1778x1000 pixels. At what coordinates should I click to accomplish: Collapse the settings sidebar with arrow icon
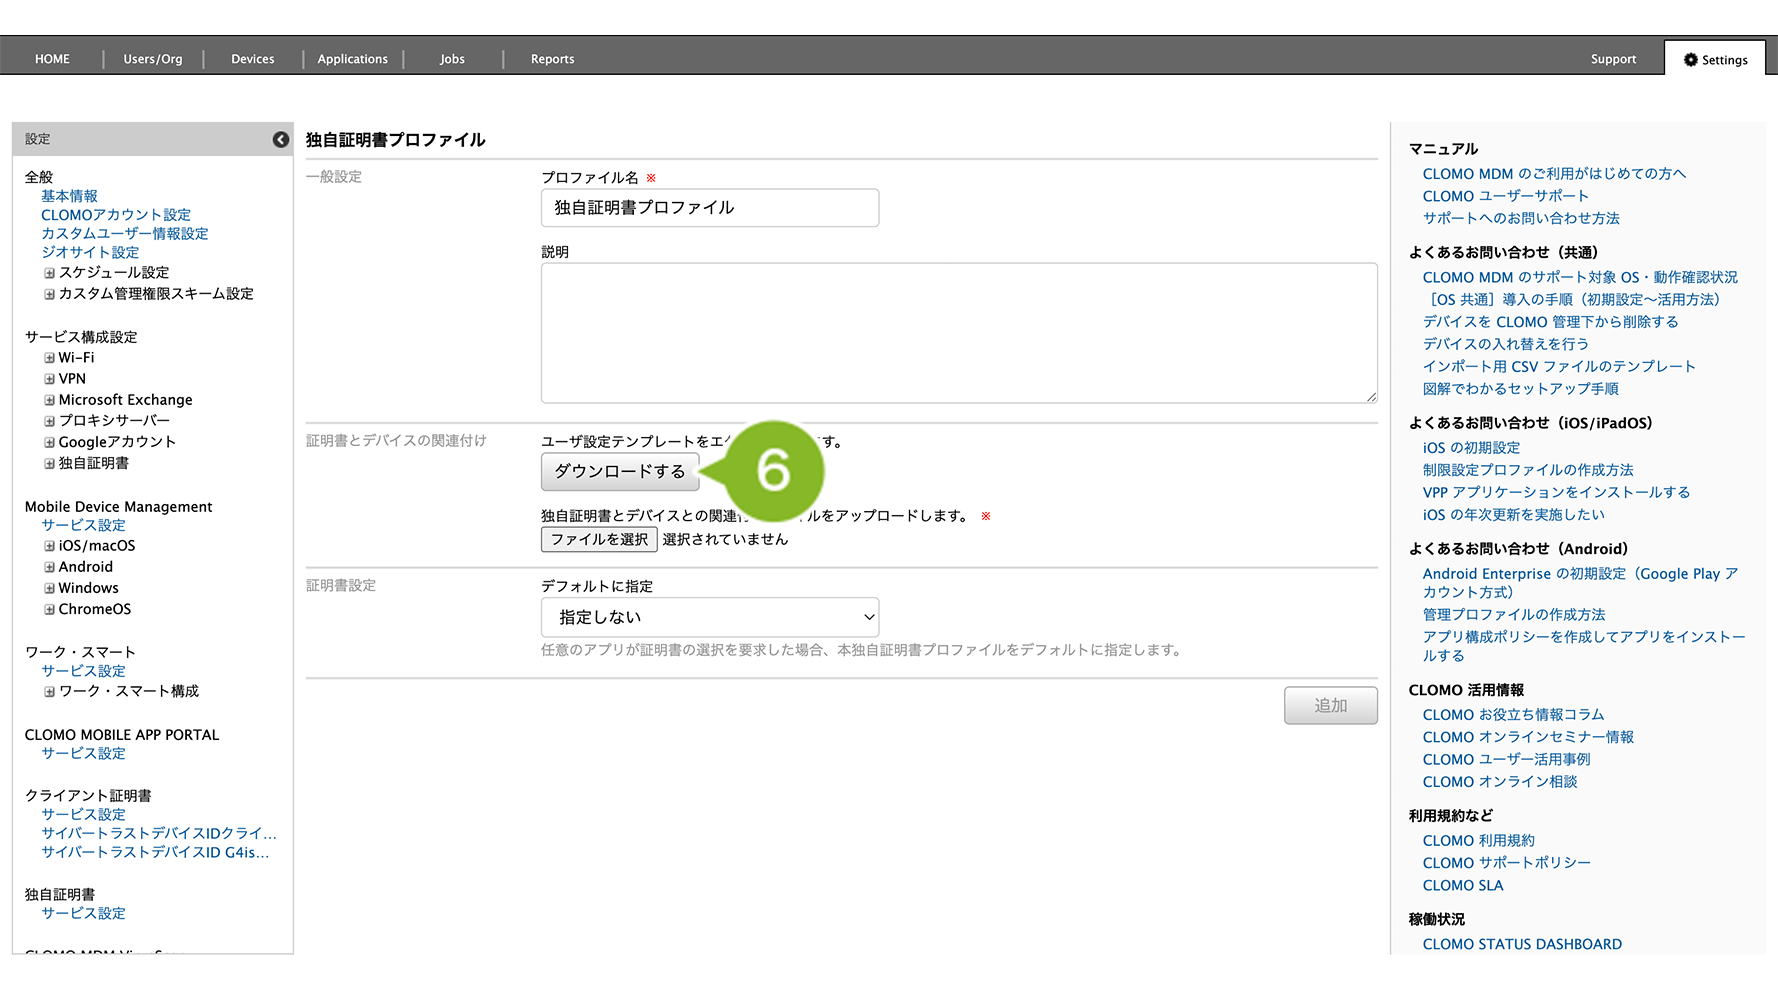click(281, 140)
